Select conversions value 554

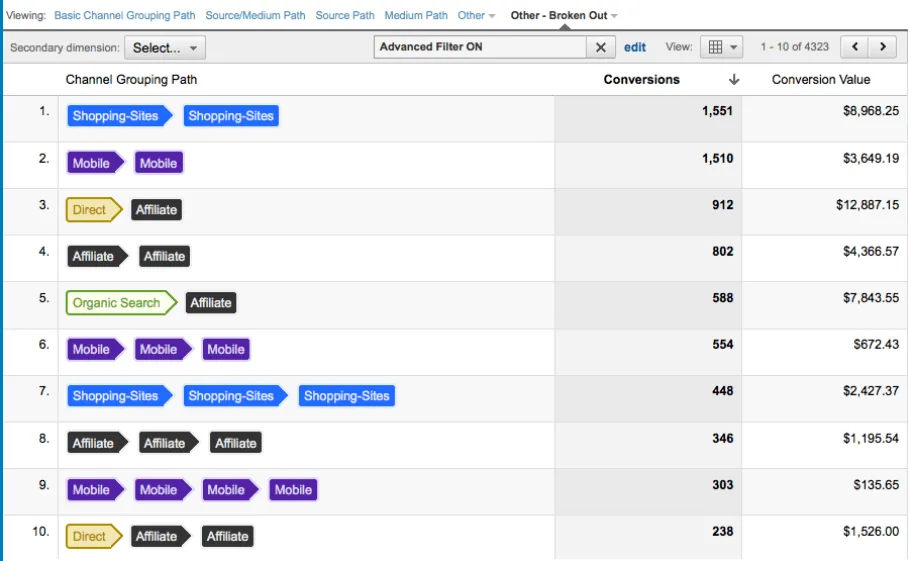pos(723,344)
